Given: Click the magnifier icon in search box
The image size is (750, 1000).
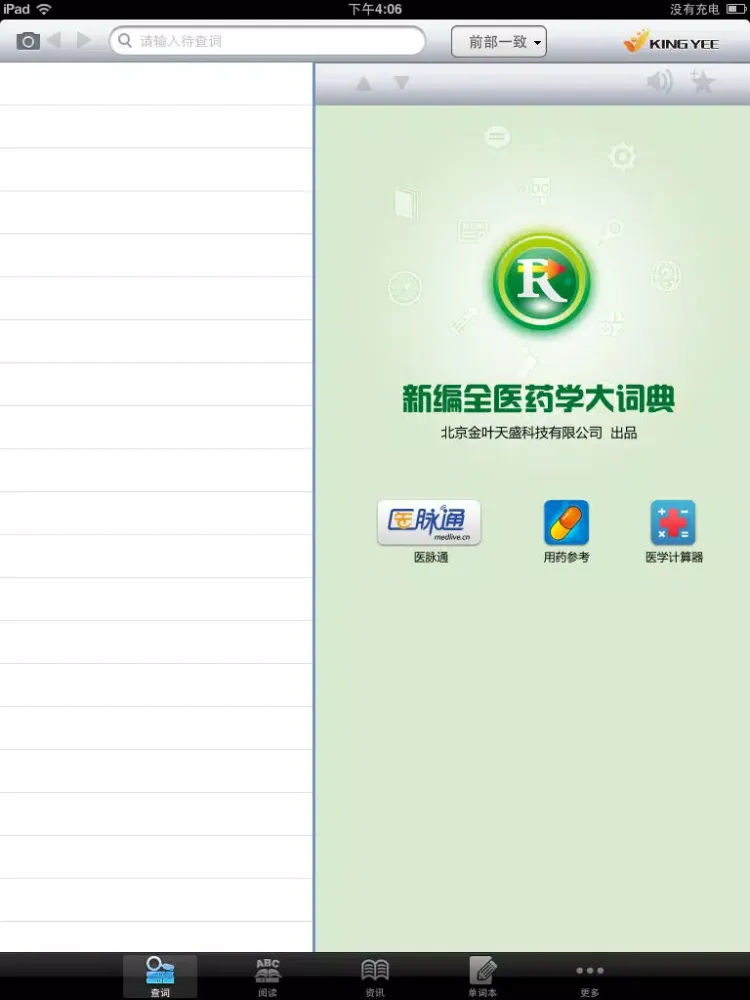Looking at the screenshot, I should [126, 41].
